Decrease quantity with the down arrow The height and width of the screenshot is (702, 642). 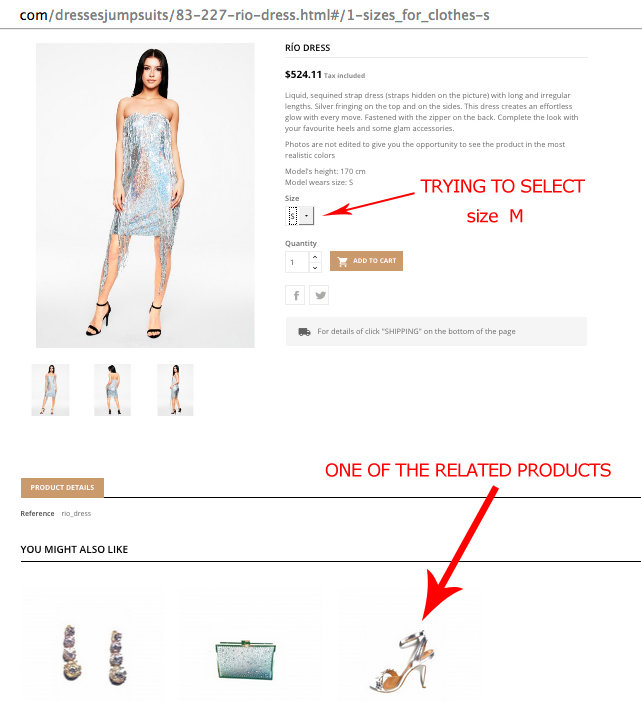click(315, 267)
